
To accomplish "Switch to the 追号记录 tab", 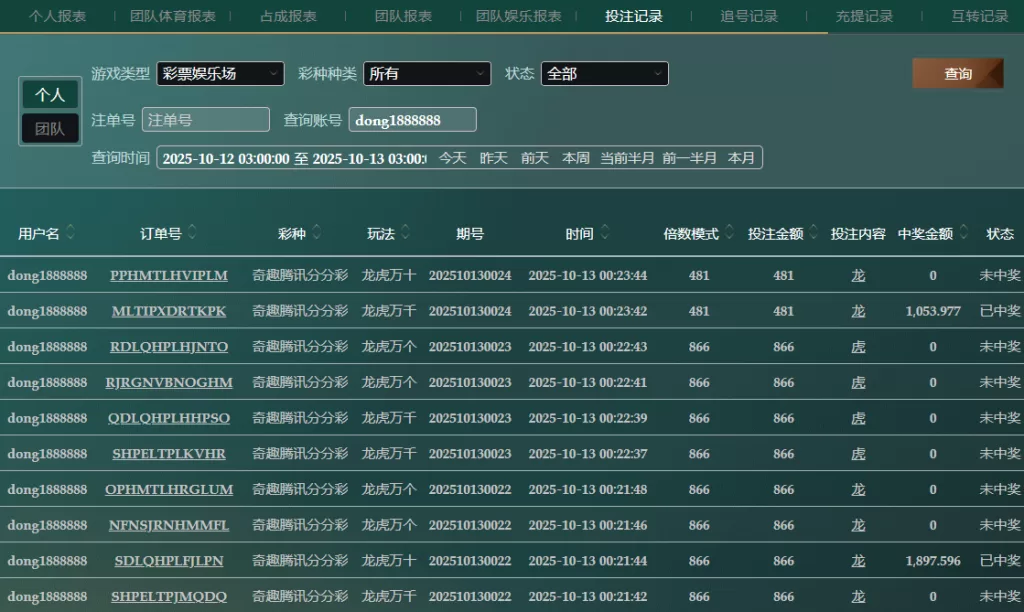I will pos(749,16).
